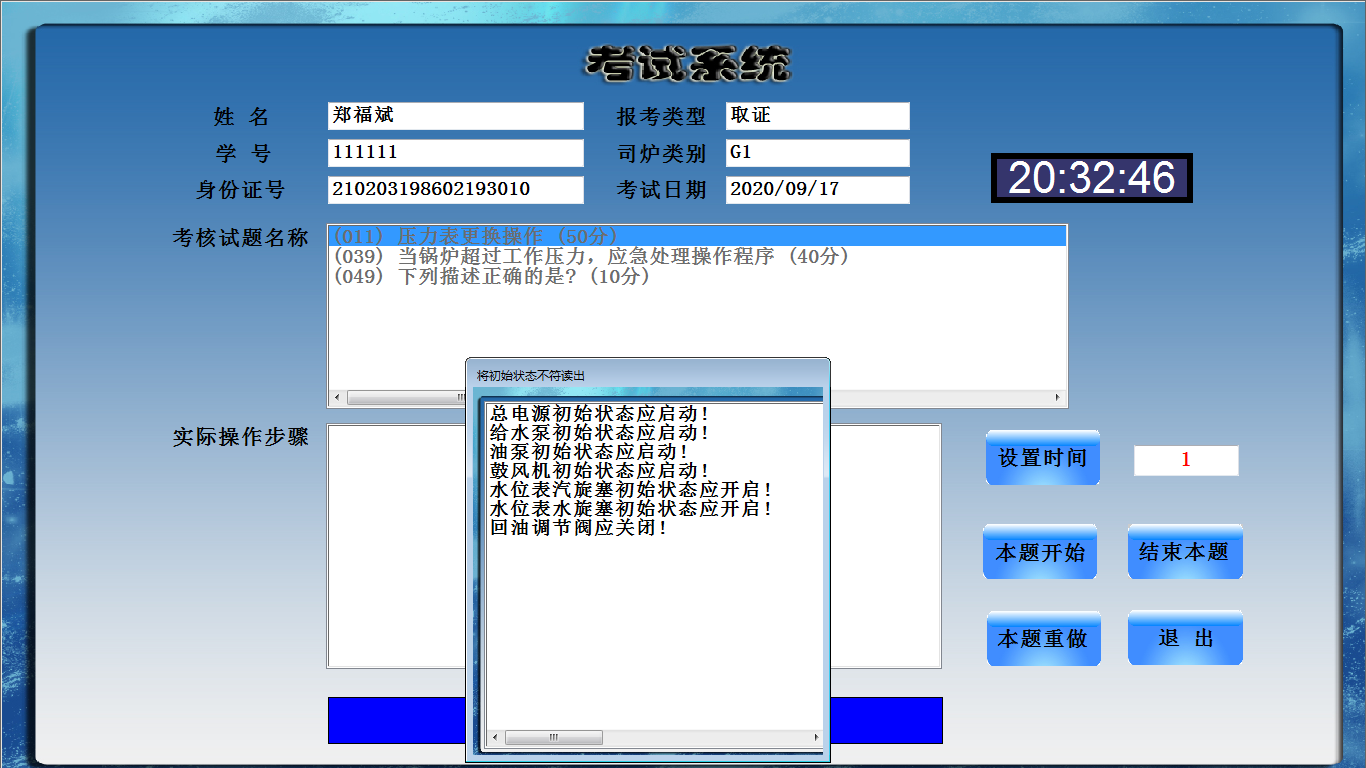Select 回油调节阀应关闭 line in popup

(x=578, y=528)
